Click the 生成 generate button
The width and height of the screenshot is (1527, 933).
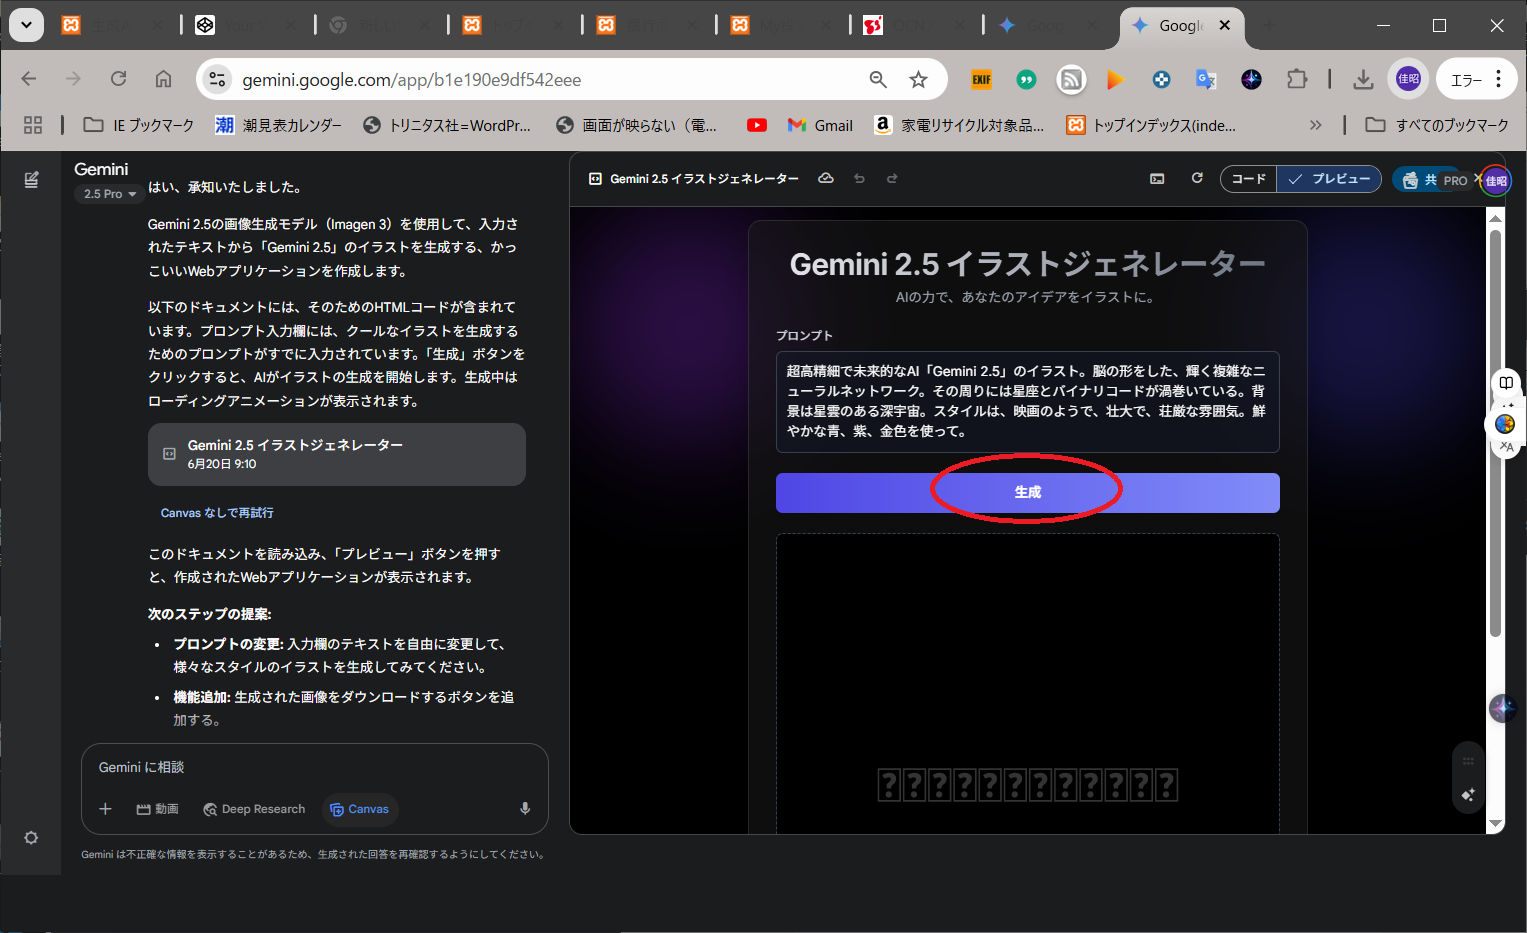point(1027,492)
